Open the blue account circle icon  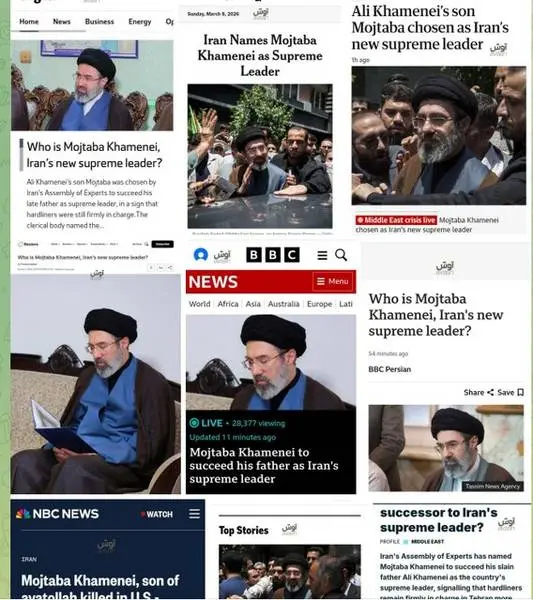[200, 254]
